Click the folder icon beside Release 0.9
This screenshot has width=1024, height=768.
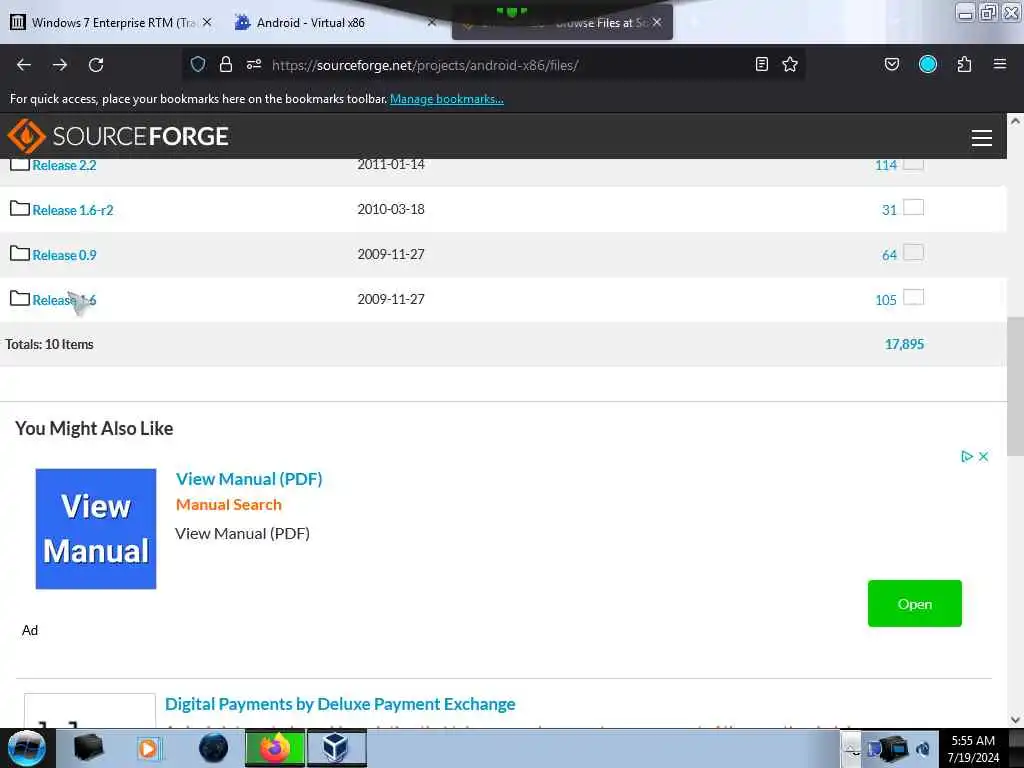click(20, 254)
